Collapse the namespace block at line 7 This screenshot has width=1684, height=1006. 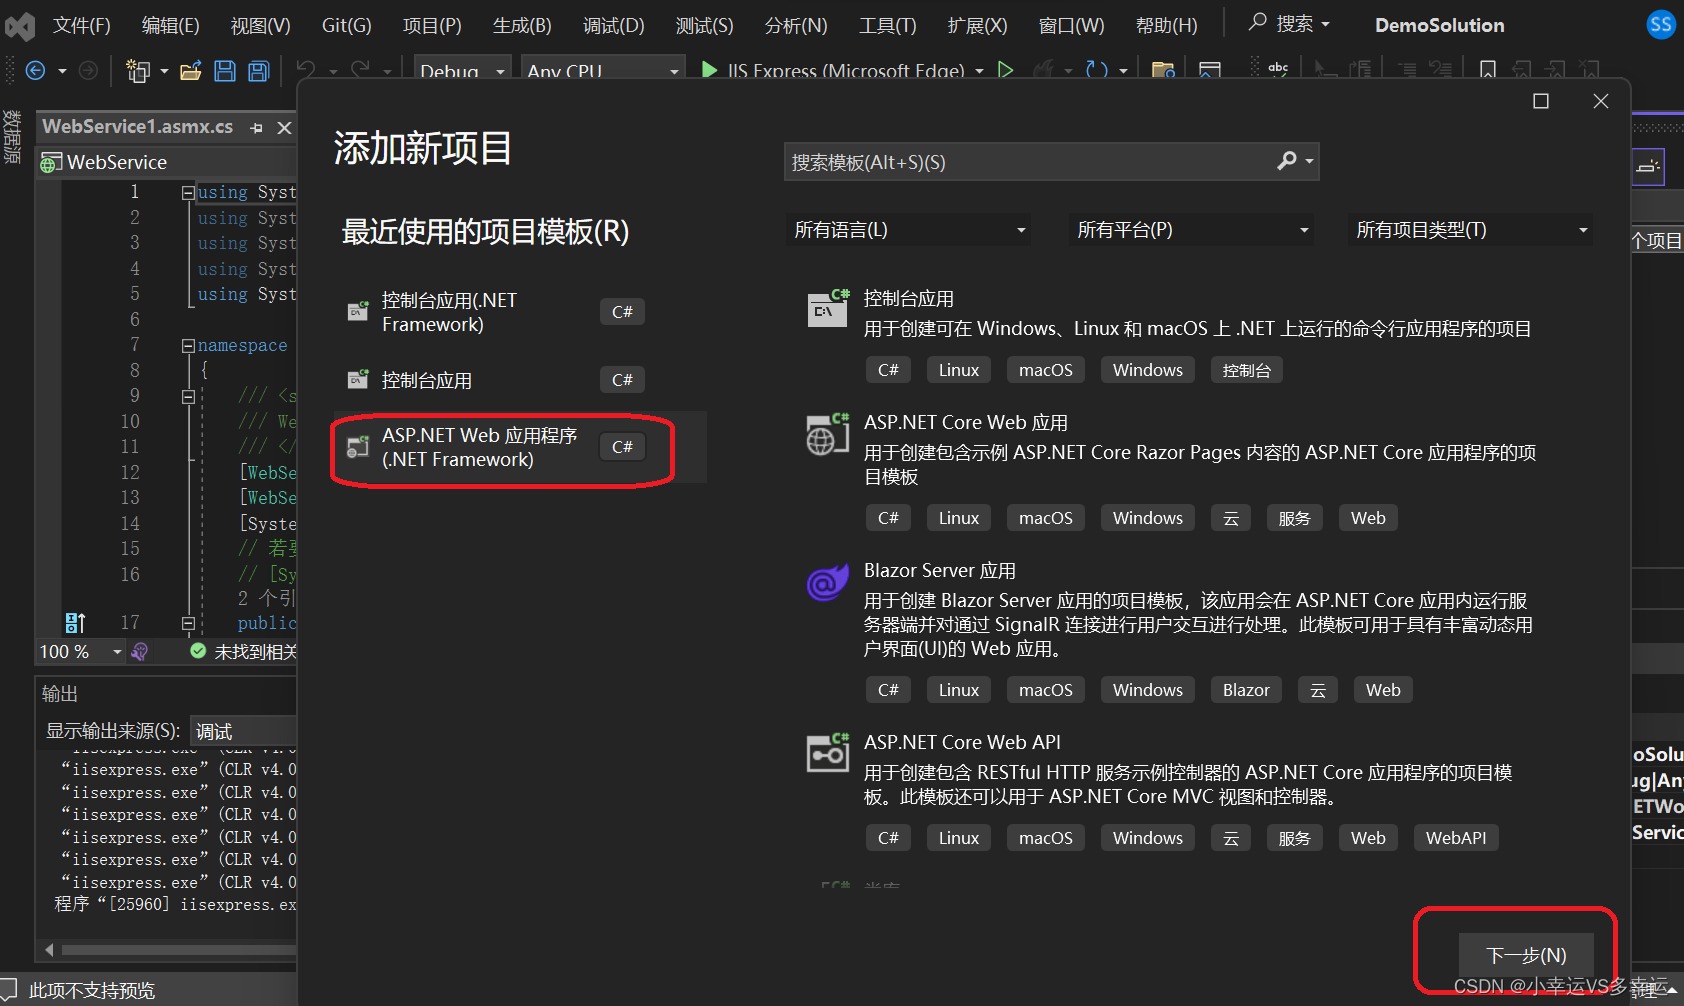coord(188,346)
